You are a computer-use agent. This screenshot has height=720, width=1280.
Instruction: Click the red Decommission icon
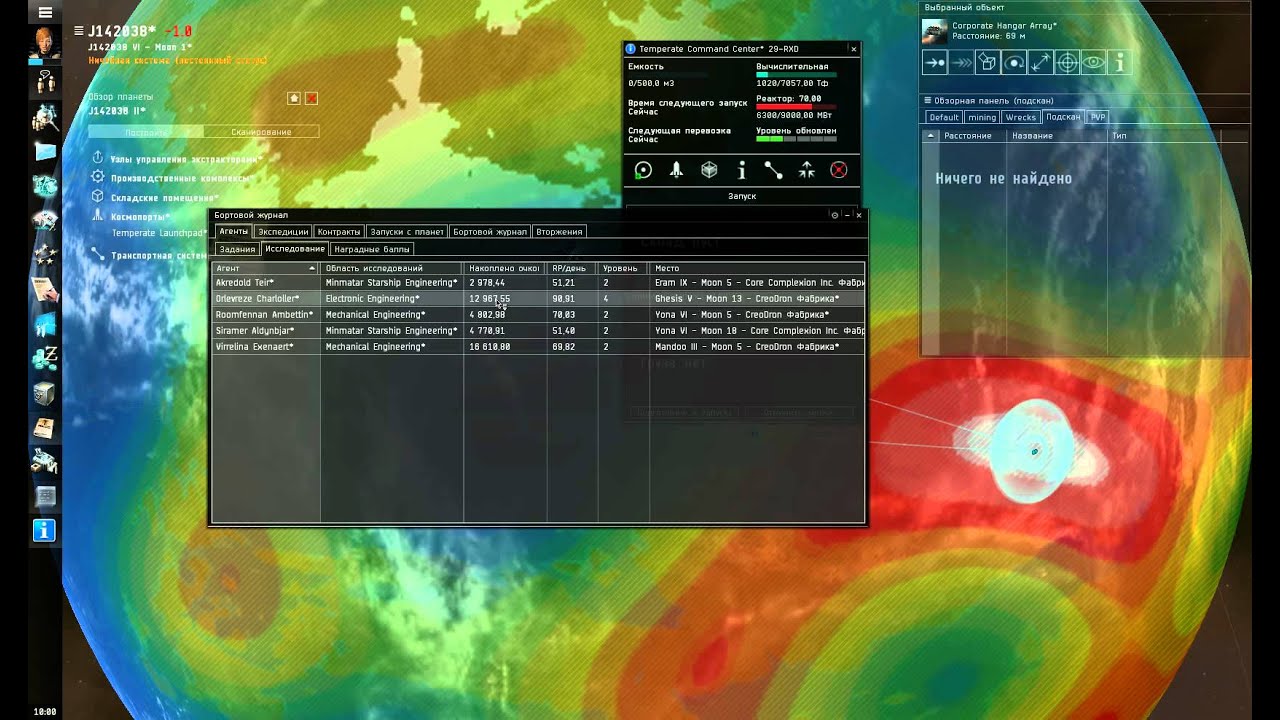[839, 170]
